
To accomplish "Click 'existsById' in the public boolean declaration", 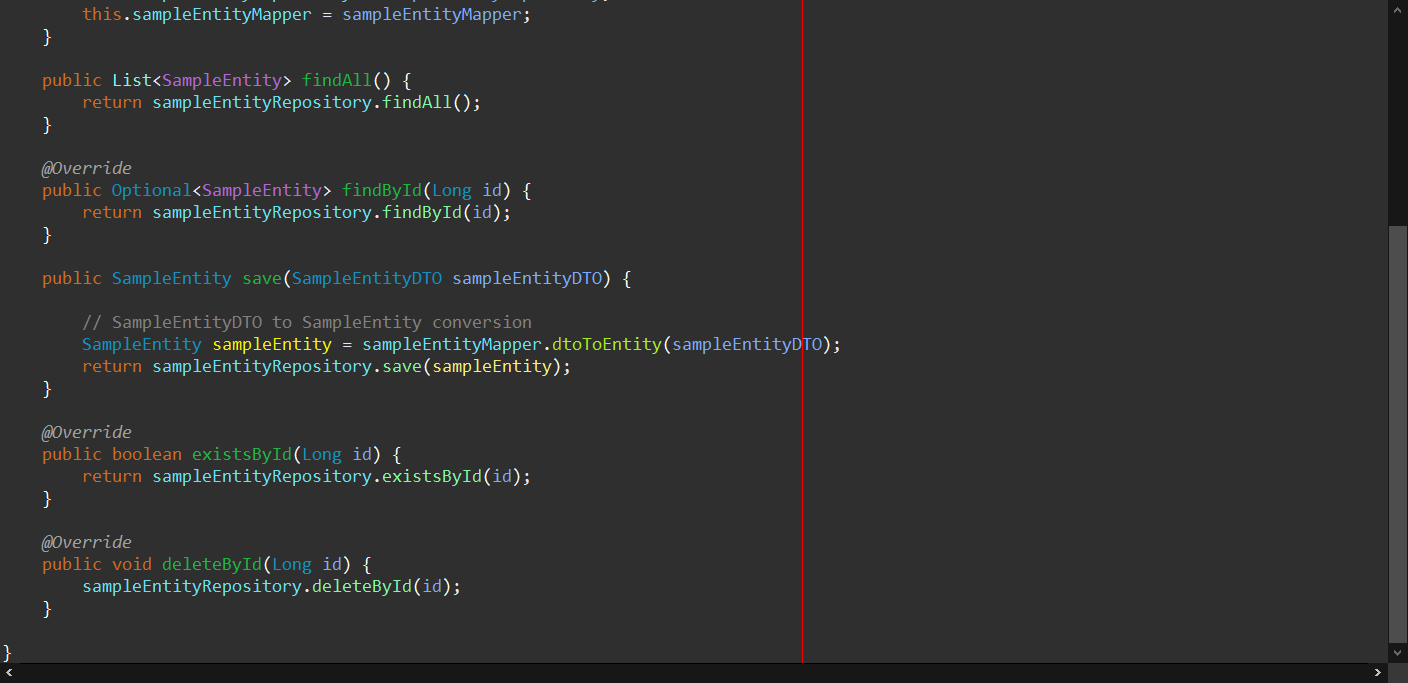I will (242, 454).
